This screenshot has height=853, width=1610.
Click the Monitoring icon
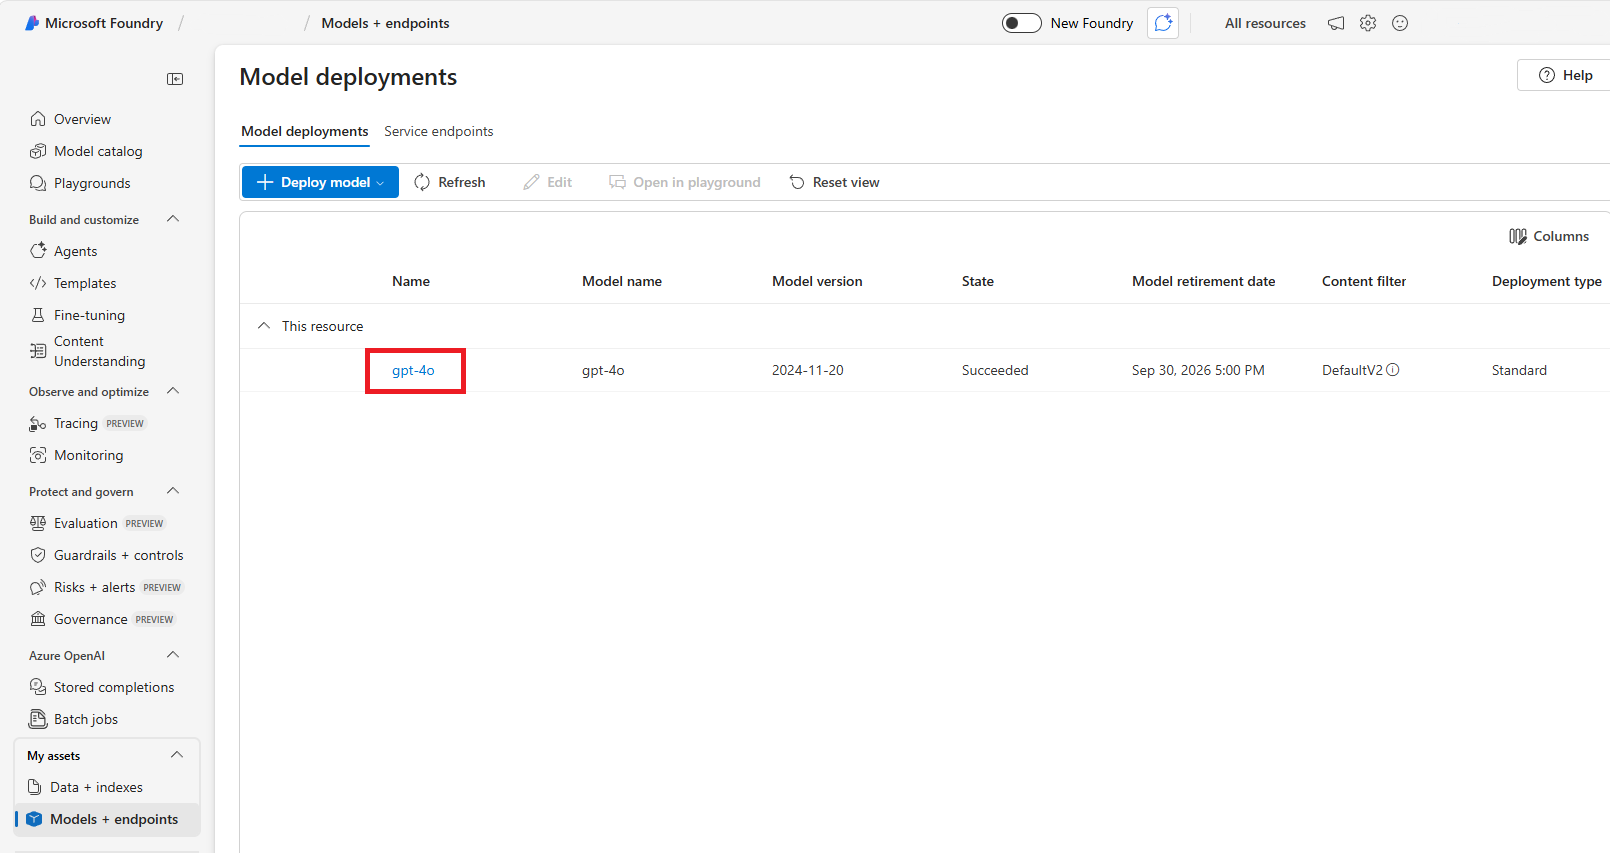point(38,455)
